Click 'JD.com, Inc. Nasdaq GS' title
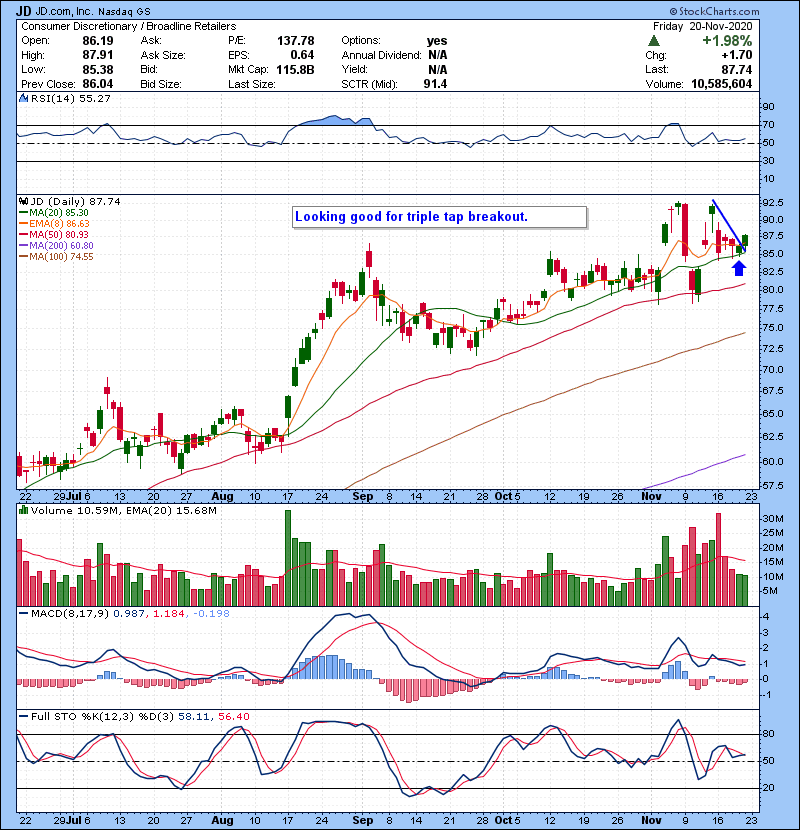 click(93, 12)
